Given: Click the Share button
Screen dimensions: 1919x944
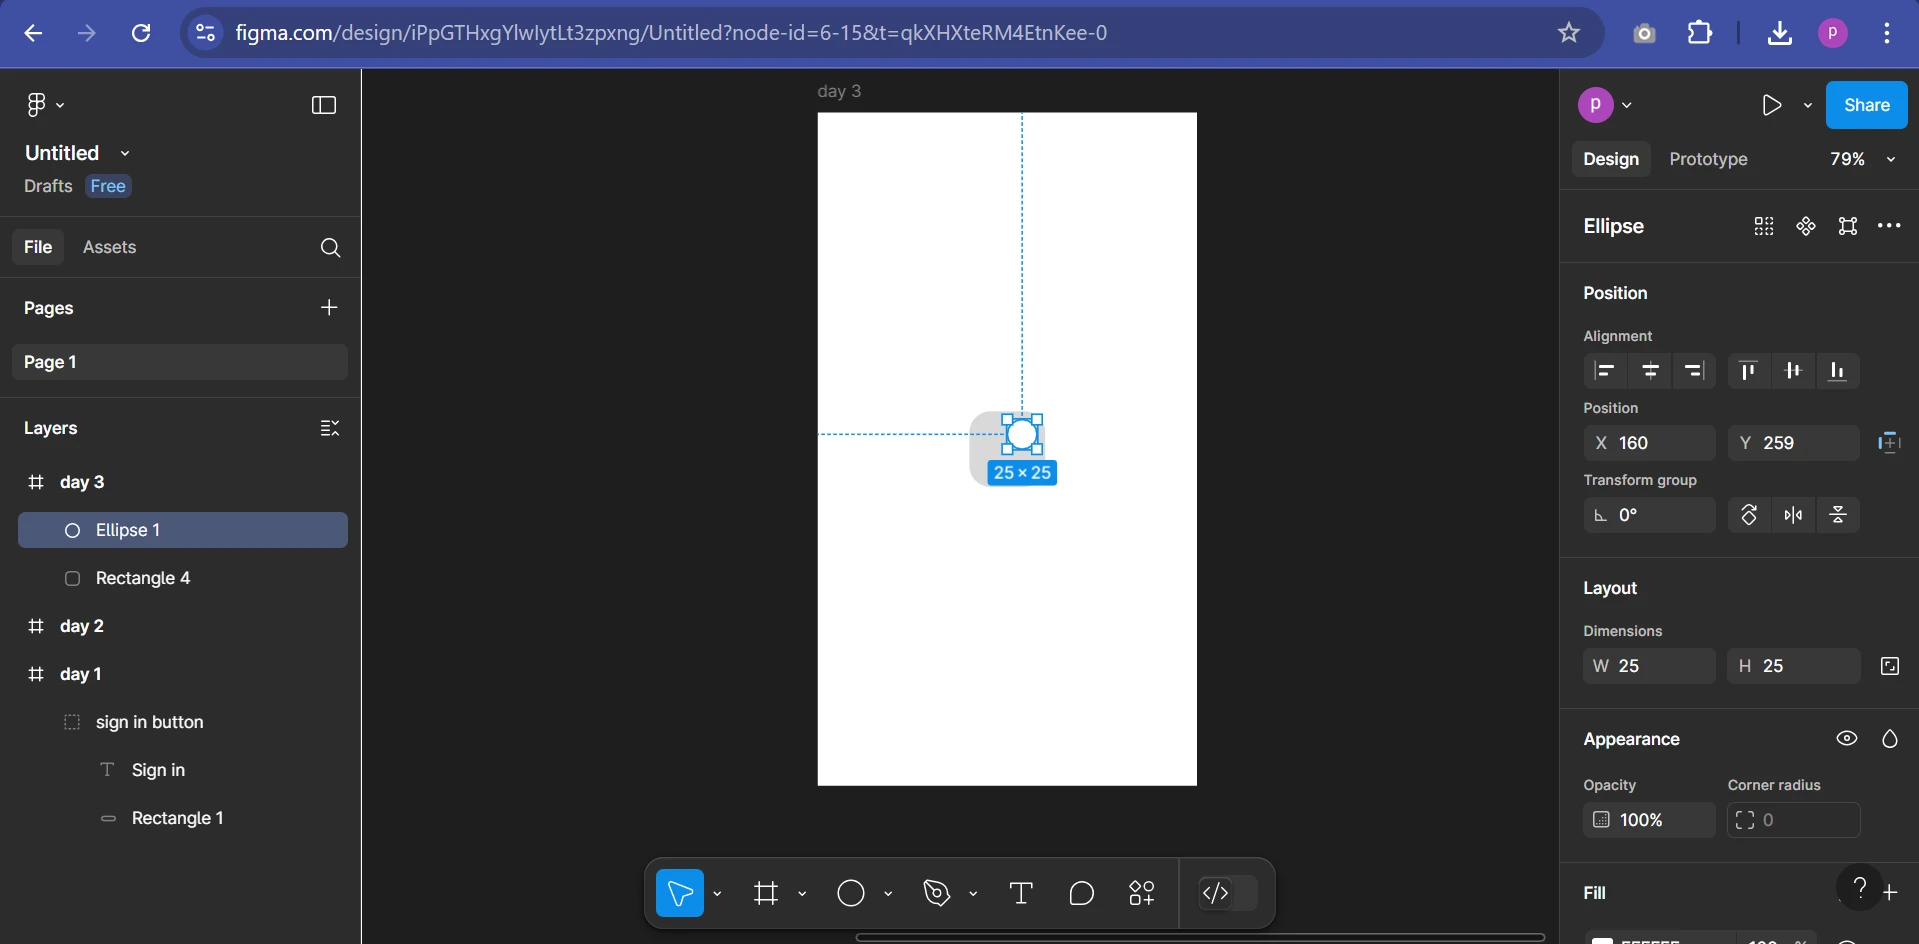Looking at the screenshot, I should point(1866,105).
